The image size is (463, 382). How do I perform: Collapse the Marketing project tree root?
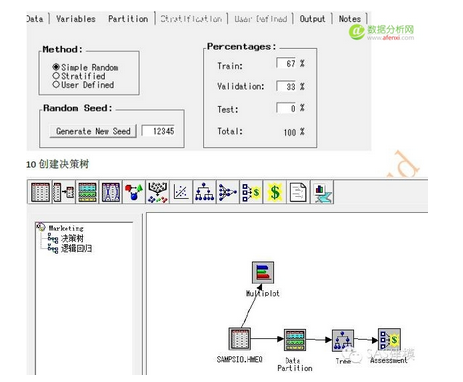(x=41, y=227)
